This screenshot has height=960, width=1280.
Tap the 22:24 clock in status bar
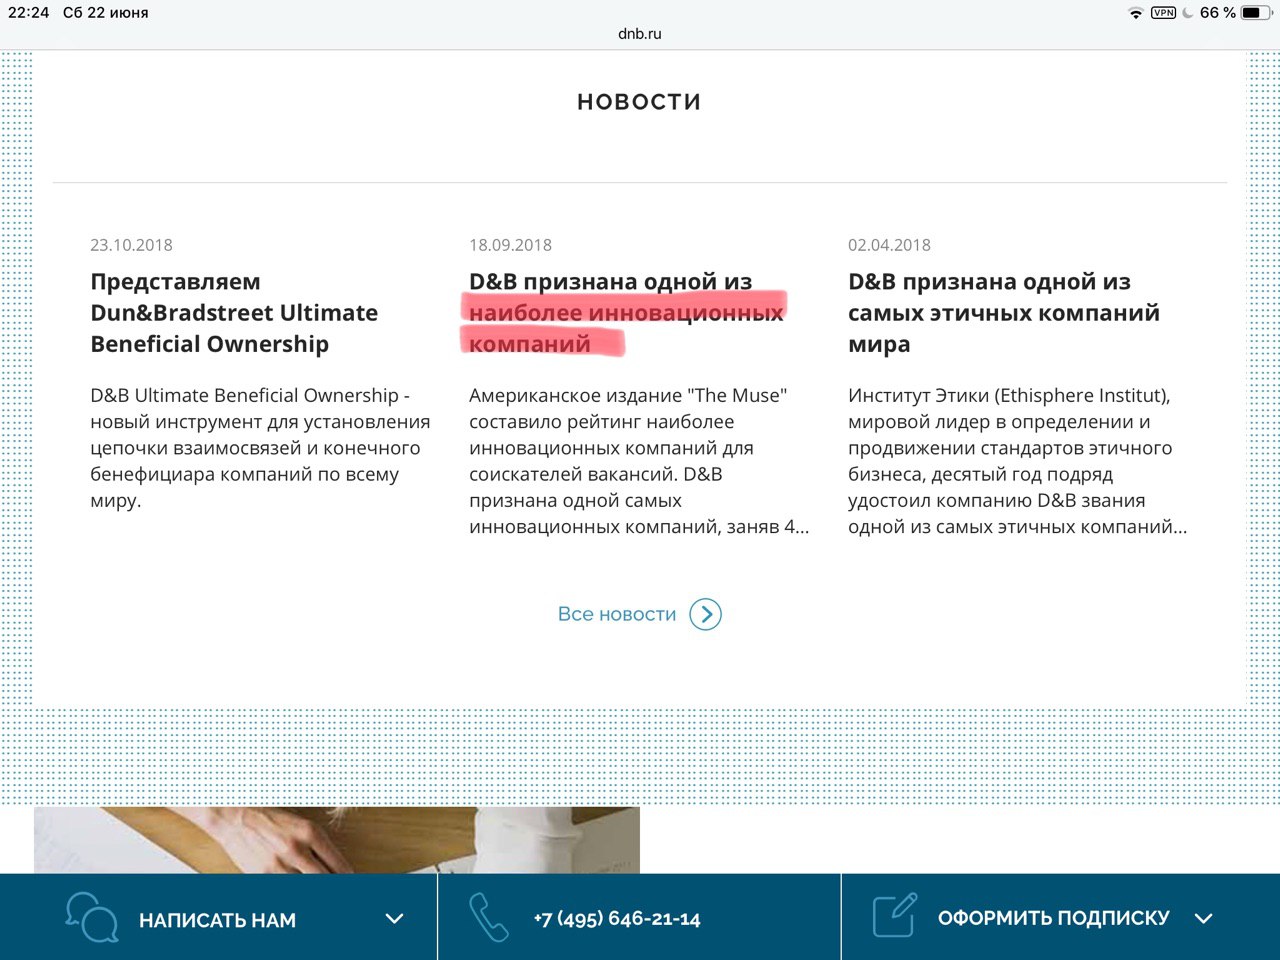[28, 13]
